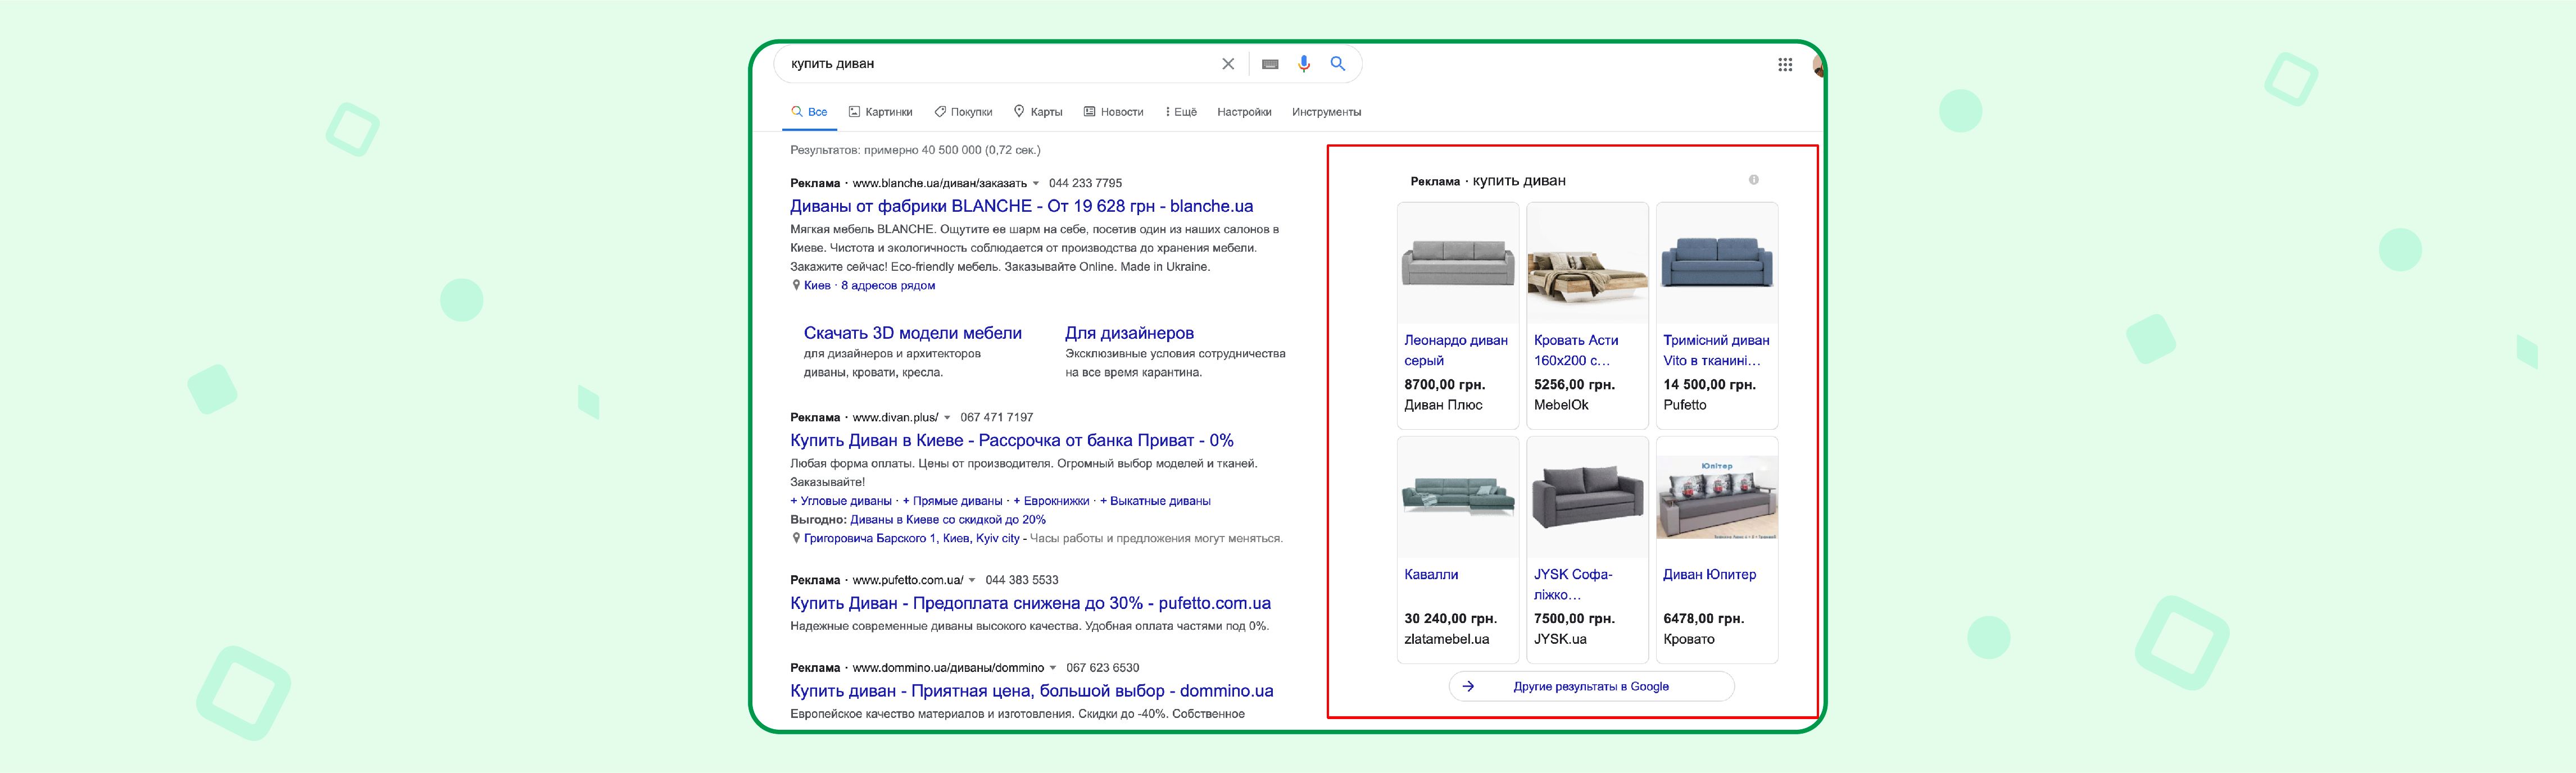2576x773 pixels.
Task: Select the Все tab
Action: (x=809, y=112)
